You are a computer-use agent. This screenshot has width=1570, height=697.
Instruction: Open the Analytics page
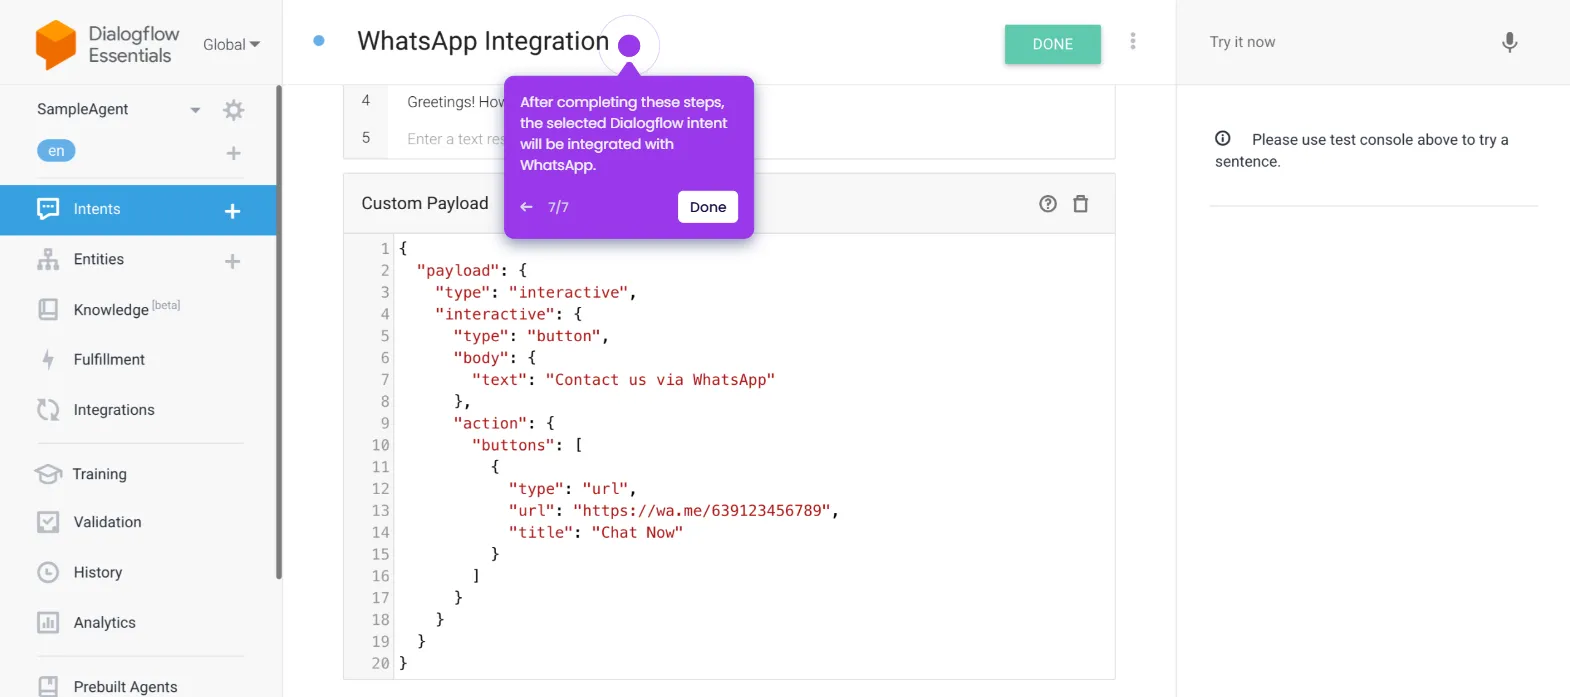coord(104,622)
